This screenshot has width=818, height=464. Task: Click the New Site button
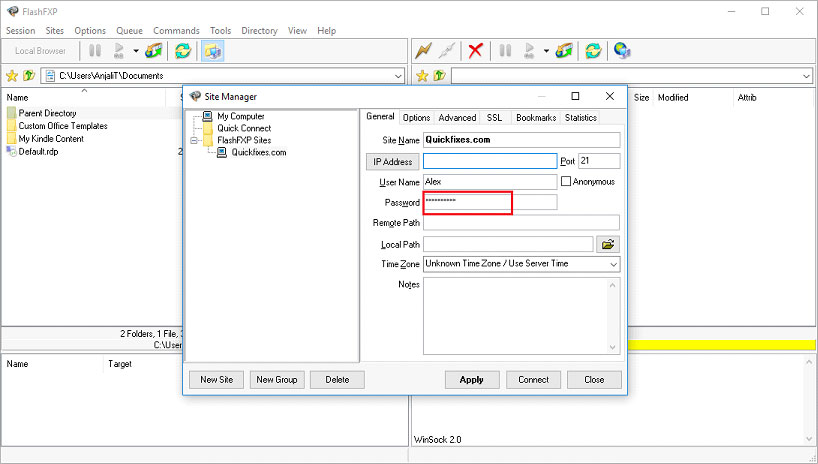(216, 380)
